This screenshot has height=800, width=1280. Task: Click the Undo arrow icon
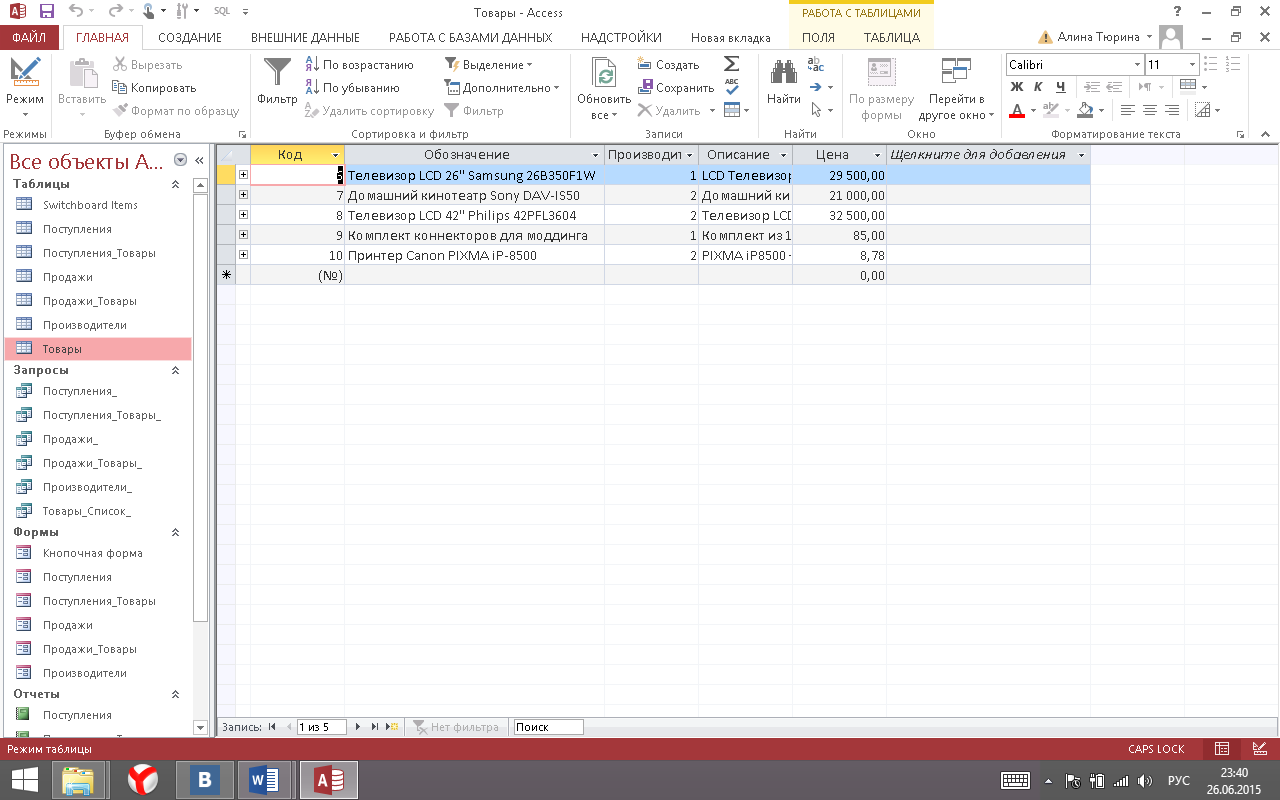pyautogui.click(x=77, y=13)
